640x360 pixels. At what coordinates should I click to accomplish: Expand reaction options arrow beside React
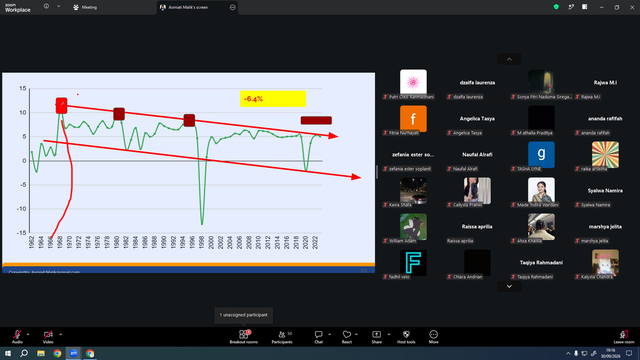click(356, 334)
